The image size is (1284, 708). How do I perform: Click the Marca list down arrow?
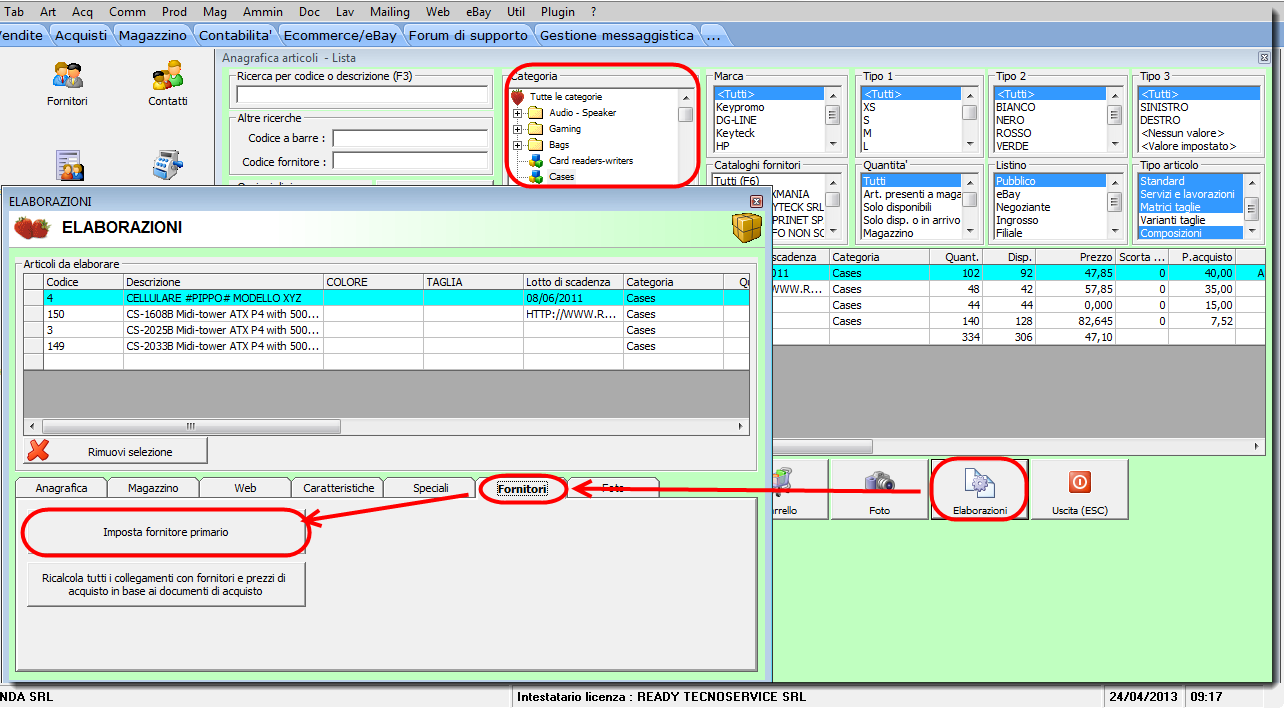[x=832, y=146]
